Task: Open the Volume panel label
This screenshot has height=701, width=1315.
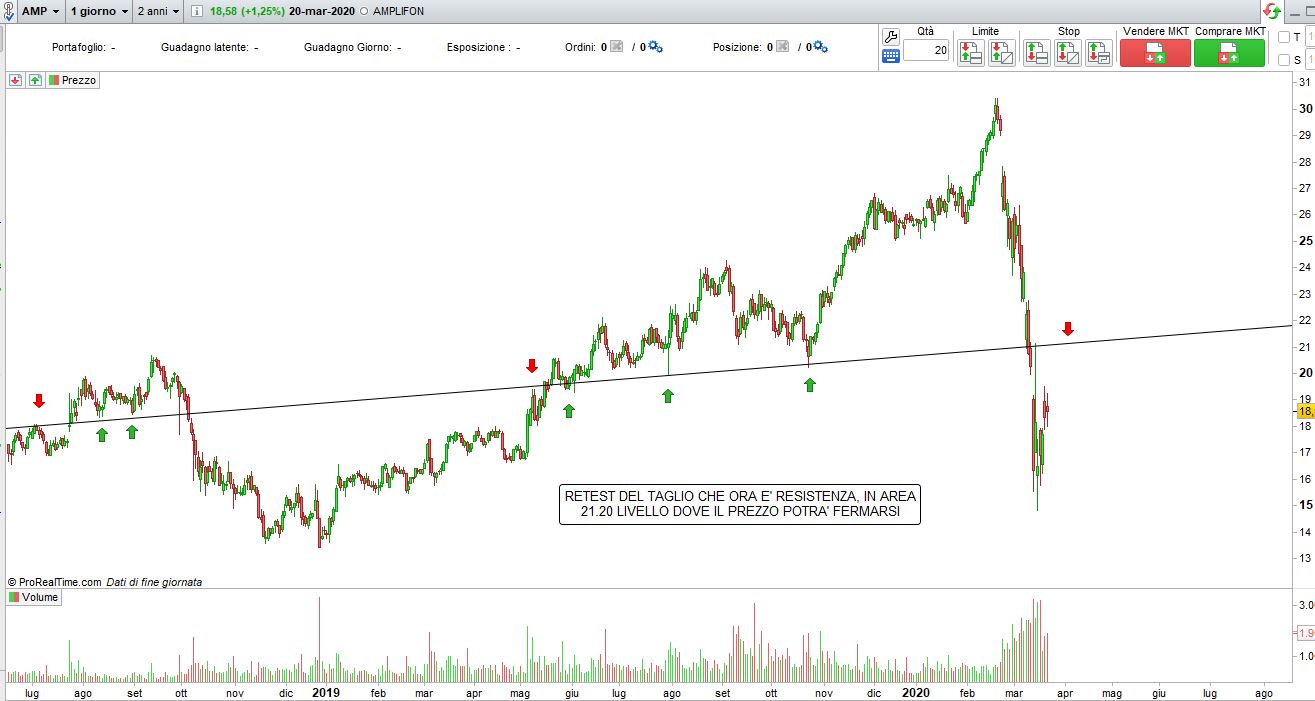Action: pyautogui.click(x=34, y=597)
